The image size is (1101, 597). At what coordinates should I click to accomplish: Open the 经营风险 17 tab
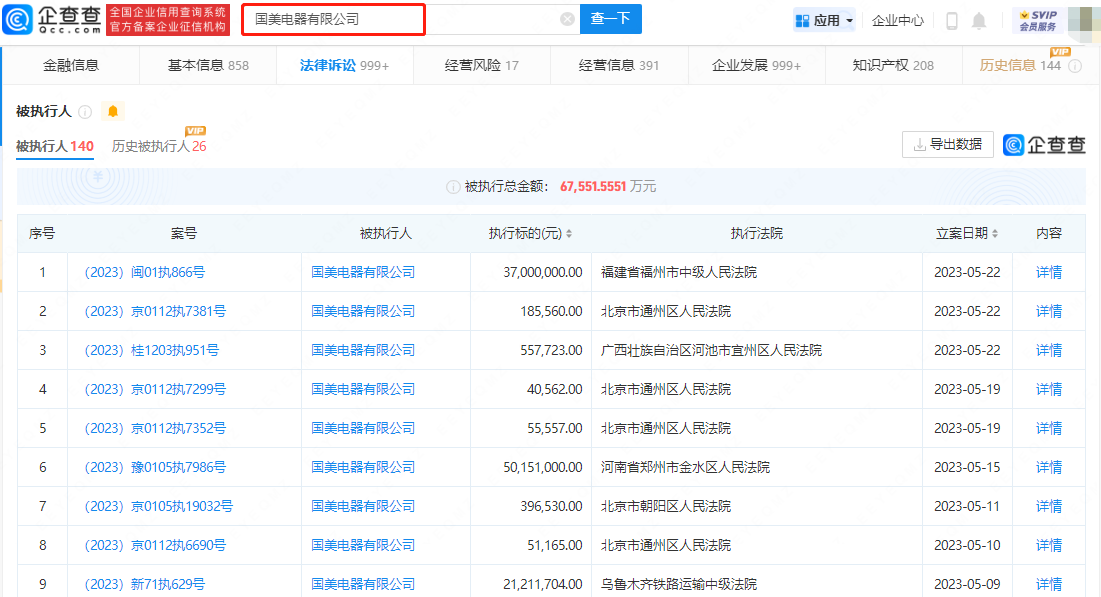pyautogui.click(x=482, y=65)
